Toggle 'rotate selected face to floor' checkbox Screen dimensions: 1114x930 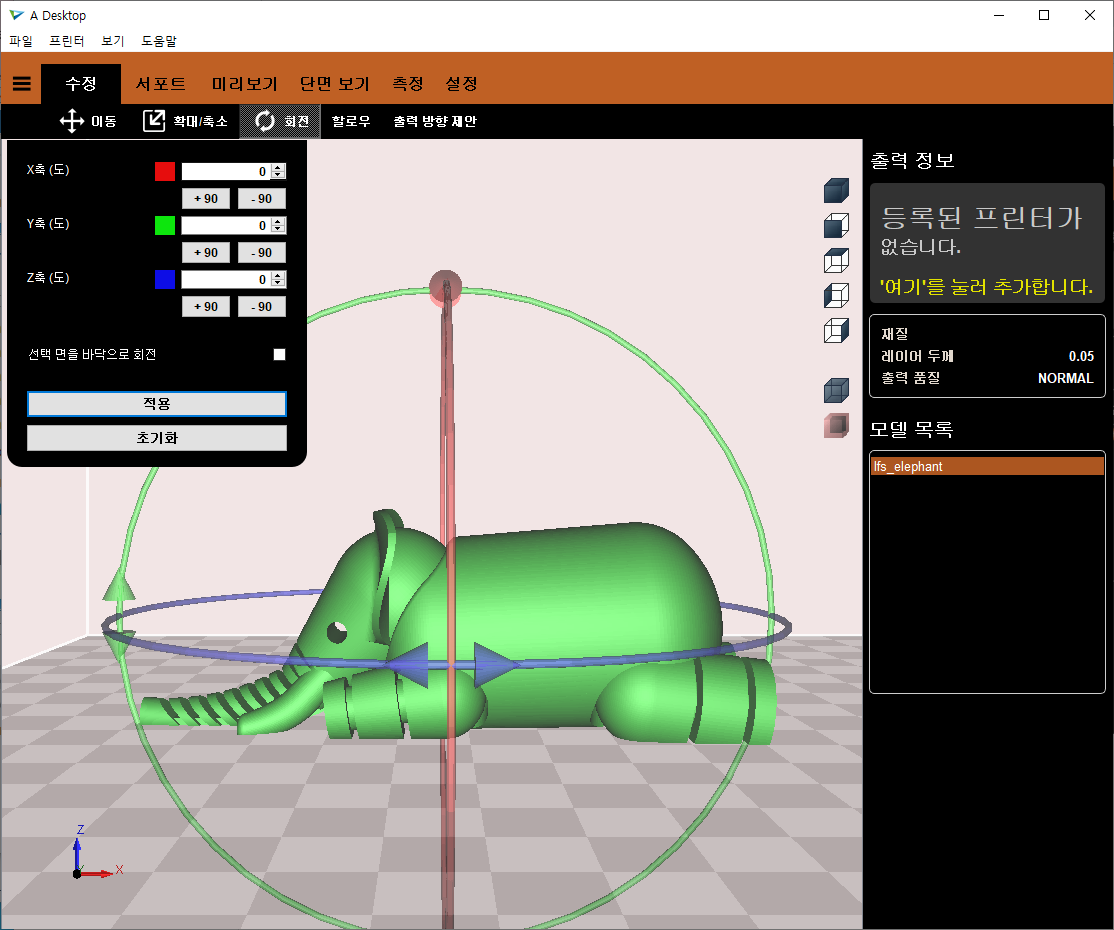click(280, 355)
